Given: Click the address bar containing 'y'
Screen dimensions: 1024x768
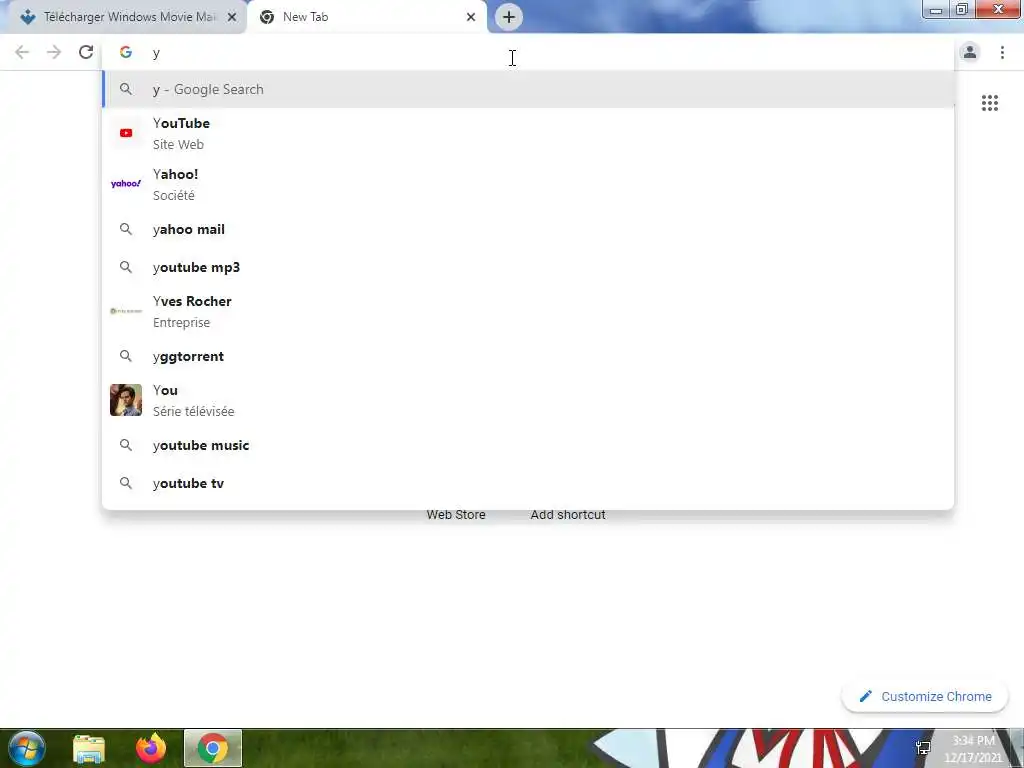Looking at the screenshot, I should (528, 52).
